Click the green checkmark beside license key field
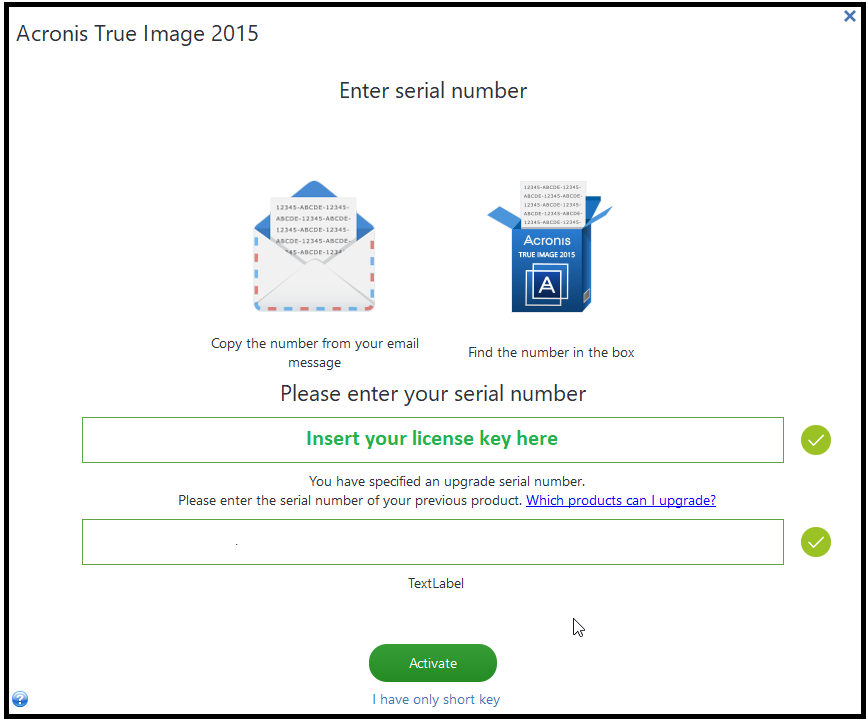The image size is (866, 719). [x=816, y=440]
